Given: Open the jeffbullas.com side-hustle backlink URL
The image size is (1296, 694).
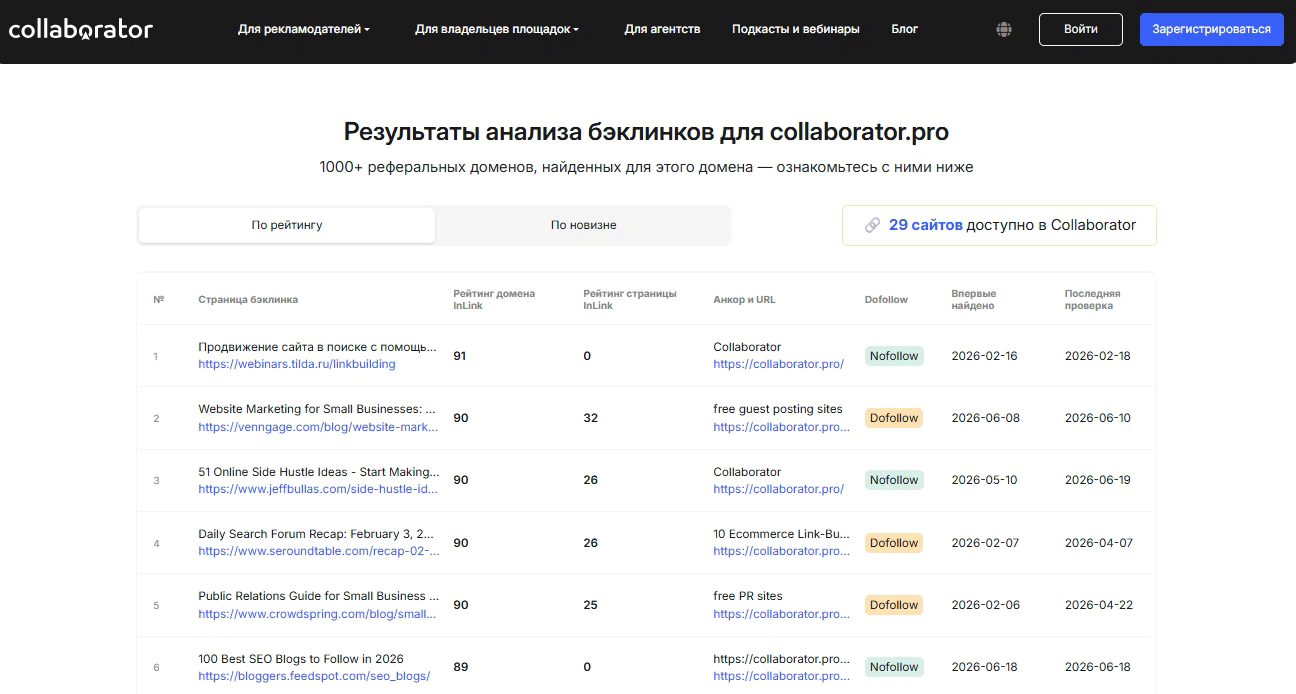Looking at the screenshot, I should 318,489.
